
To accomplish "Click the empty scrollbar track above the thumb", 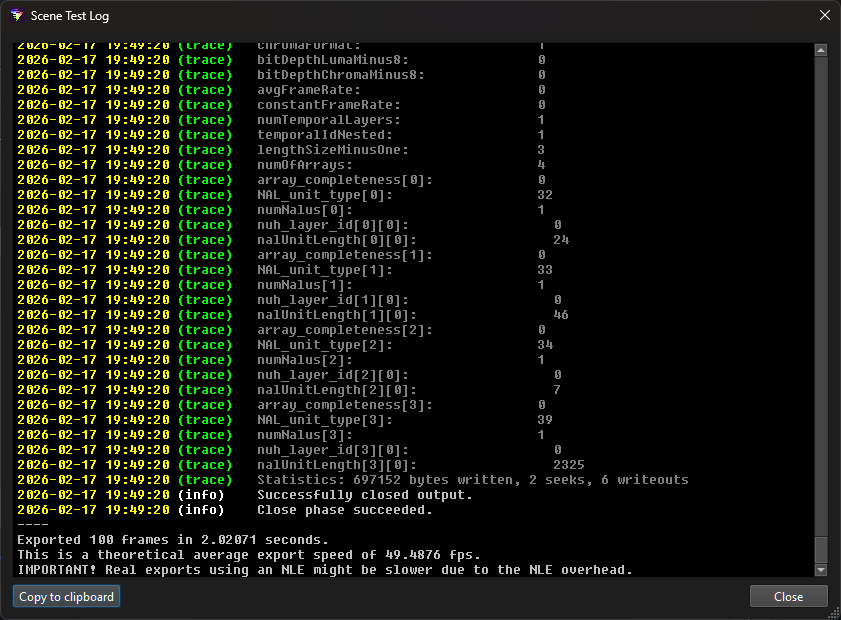I will tap(821, 300).
